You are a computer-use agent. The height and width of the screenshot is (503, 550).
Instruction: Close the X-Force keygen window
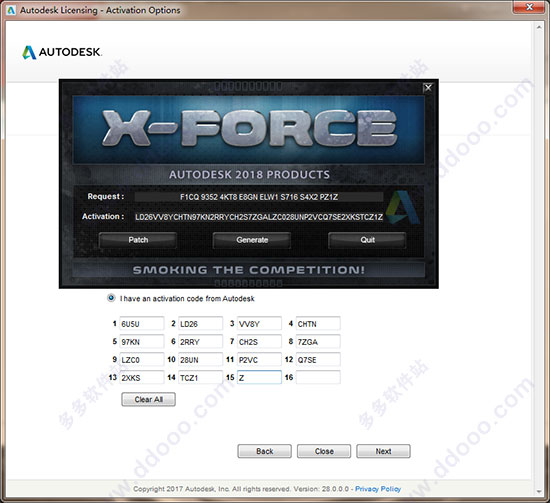tap(428, 87)
